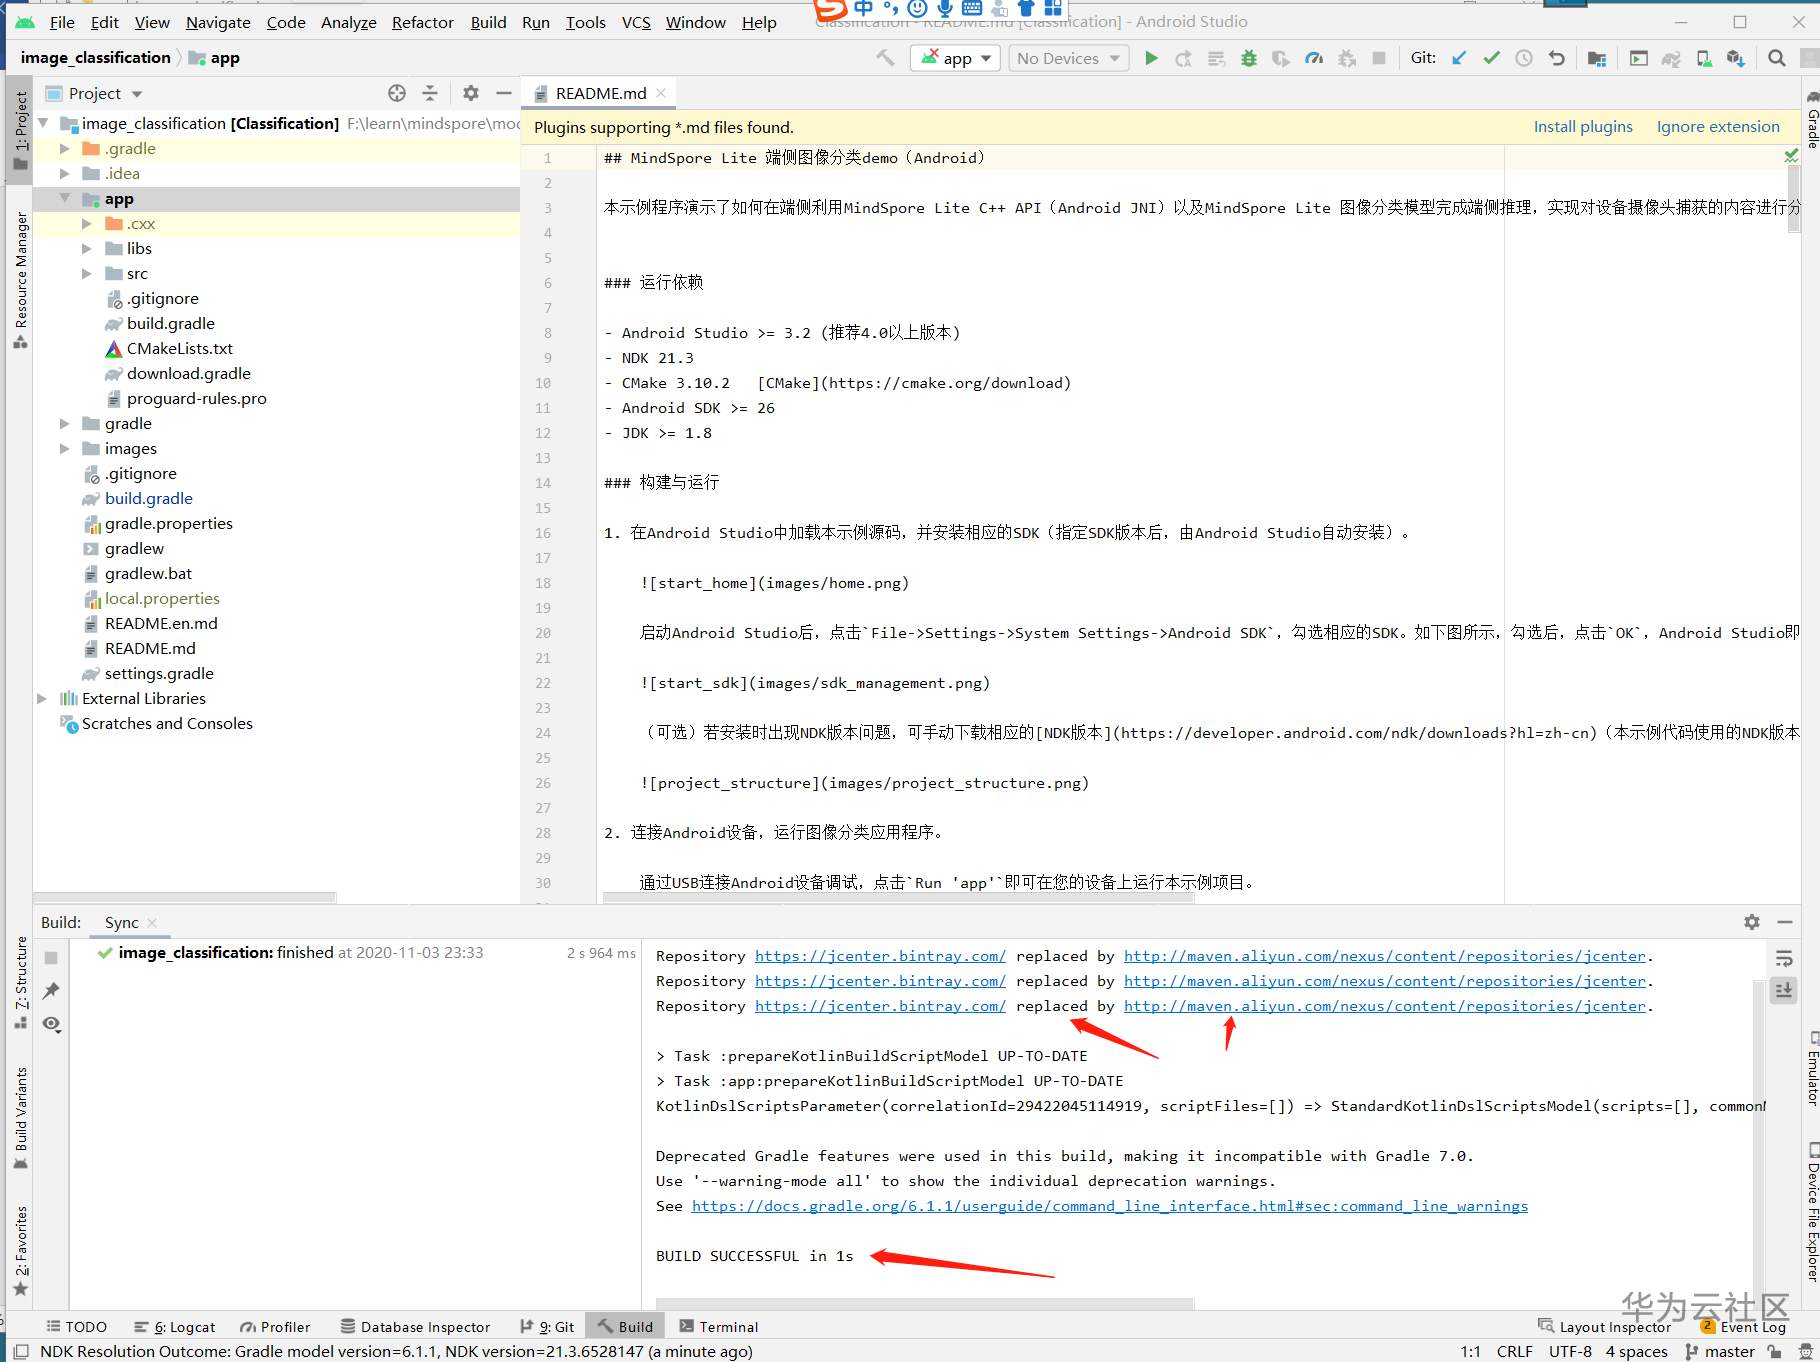Viewport: 1820px width, 1362px height.
Task: Click the Attach Debugger to Android Process icon
Action: (1347, 58)
